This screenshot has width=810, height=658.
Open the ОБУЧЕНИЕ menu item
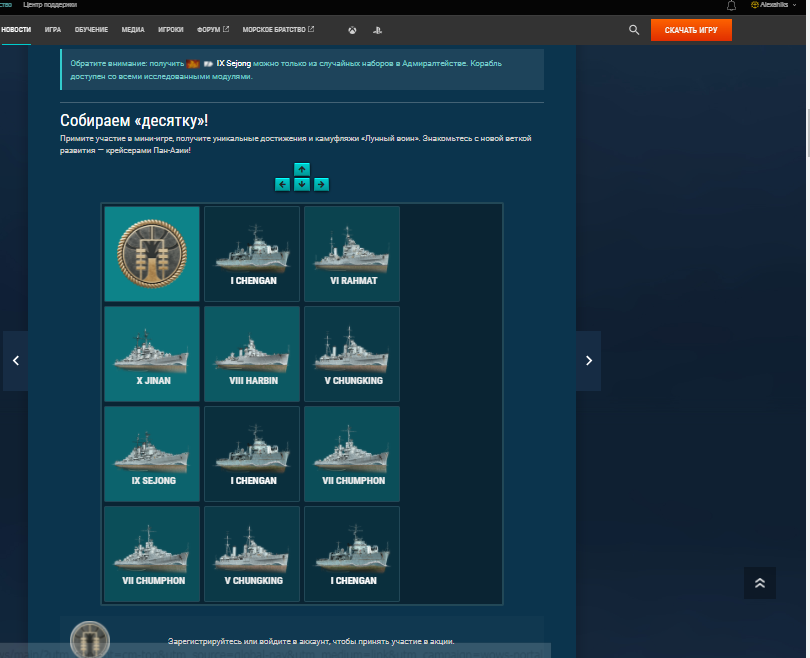click(x=91, y=30)
